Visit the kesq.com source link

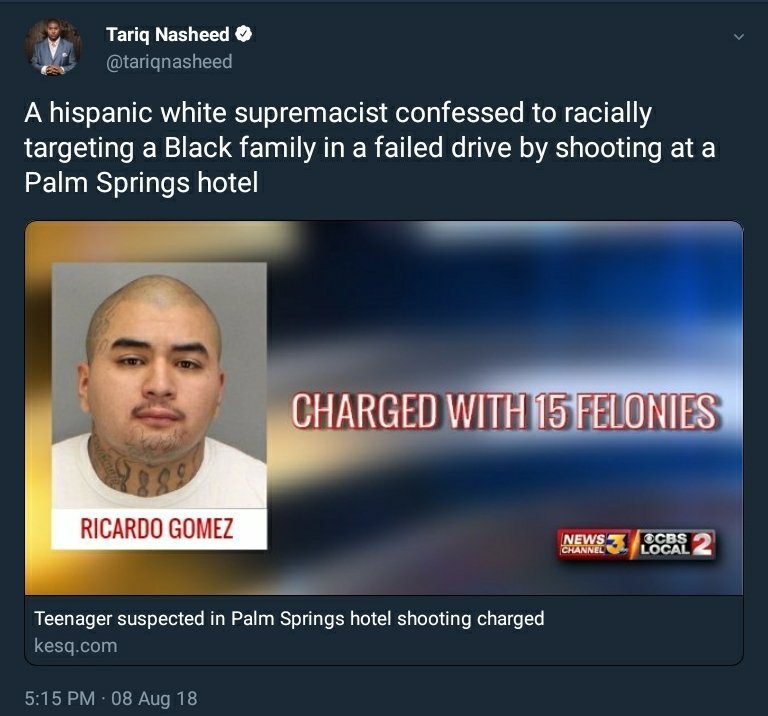75,645
